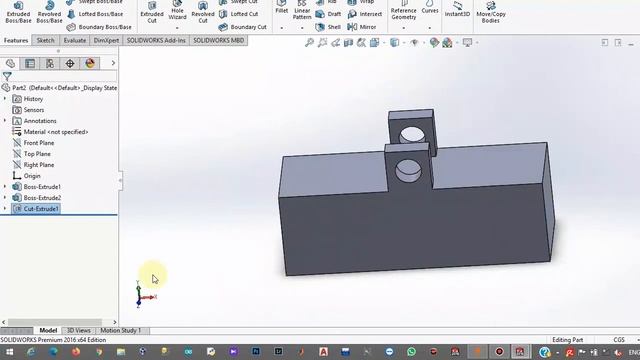Image resolution: width=640 pixels, height=360 pixels.
Task: Click the Apply Scene icon
Action: click(x=447, y=42)
